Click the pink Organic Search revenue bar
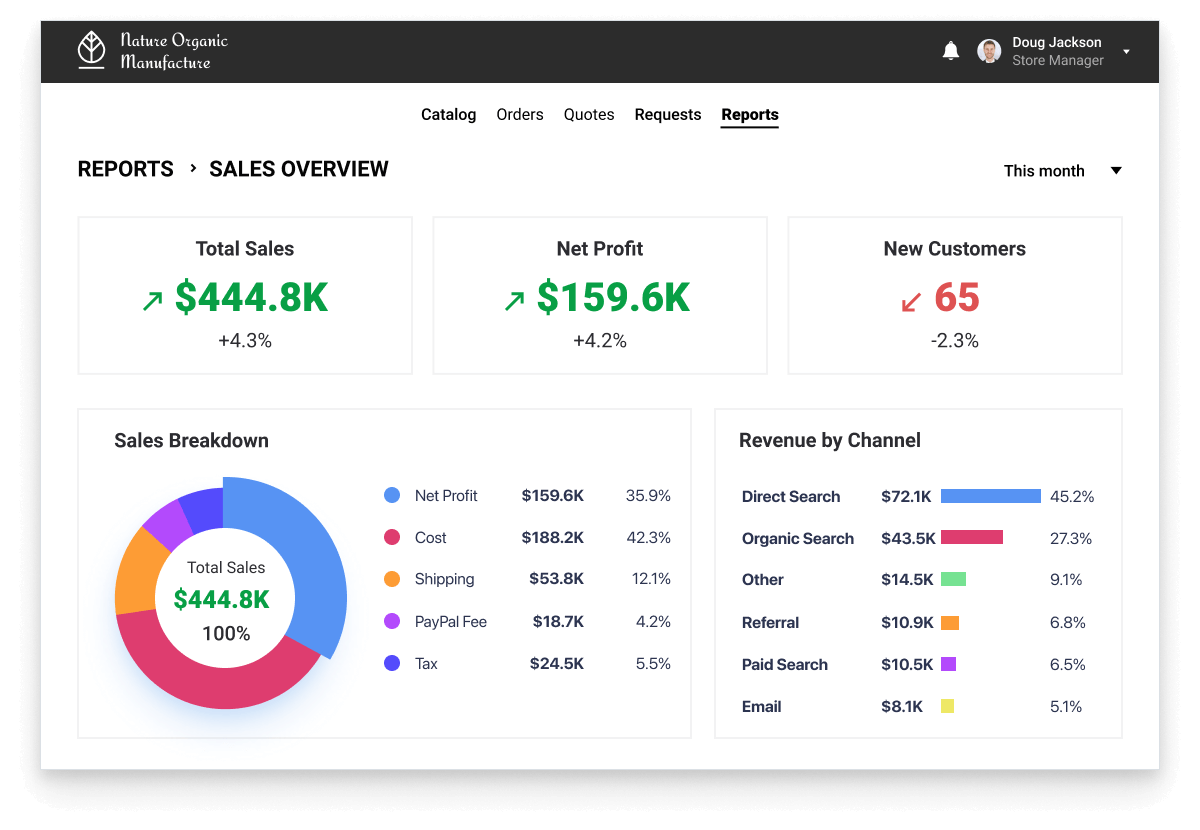Image resolution: width=1200 pixels, height=830 pixels. [x=971, y=538]
